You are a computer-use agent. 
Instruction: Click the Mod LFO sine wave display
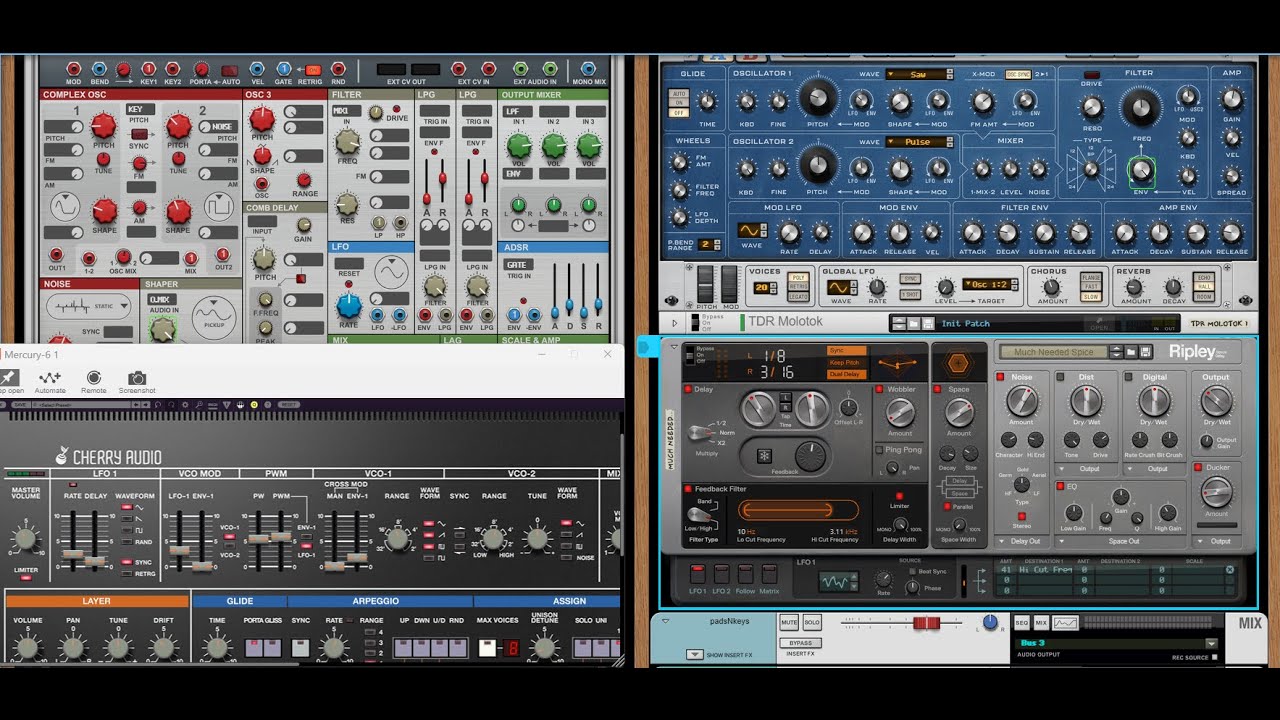749,230
